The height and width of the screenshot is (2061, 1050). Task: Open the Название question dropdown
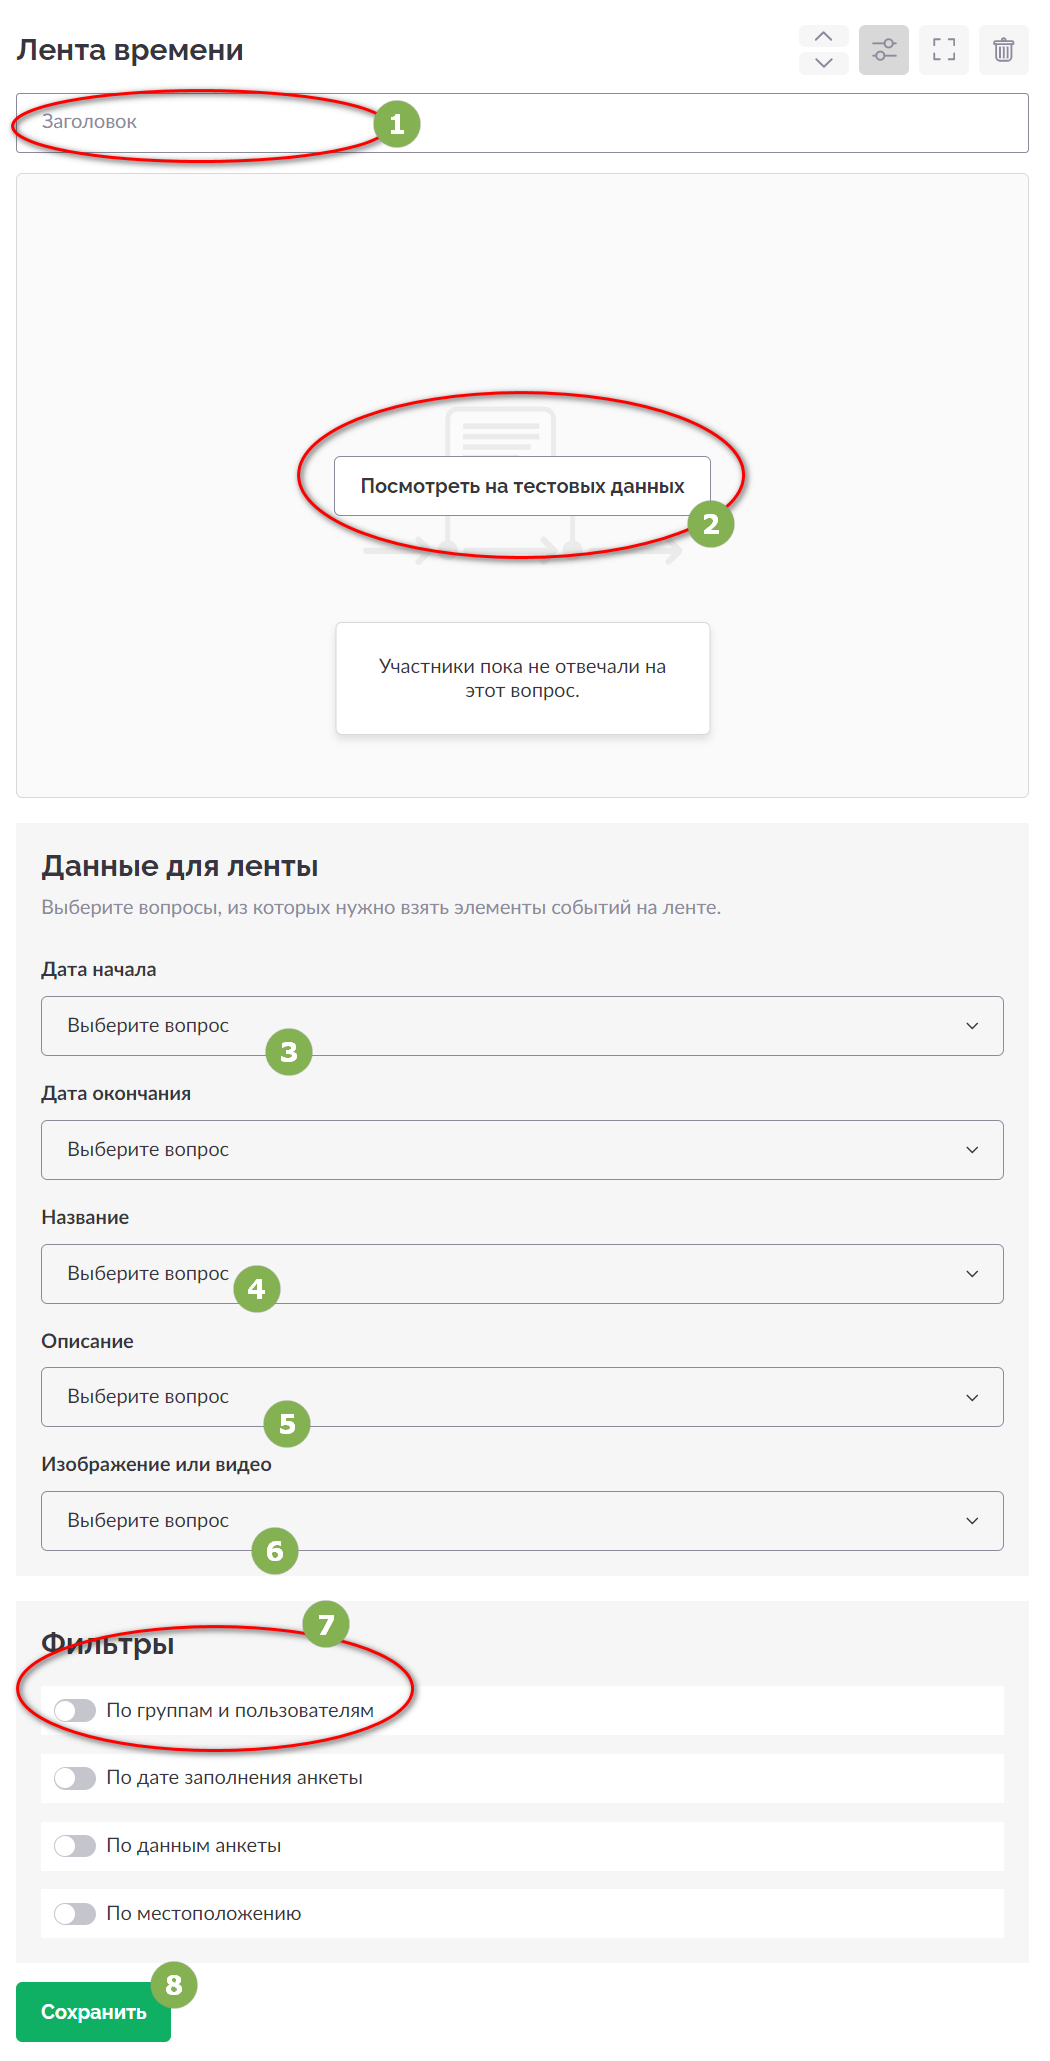(522, 1274)
